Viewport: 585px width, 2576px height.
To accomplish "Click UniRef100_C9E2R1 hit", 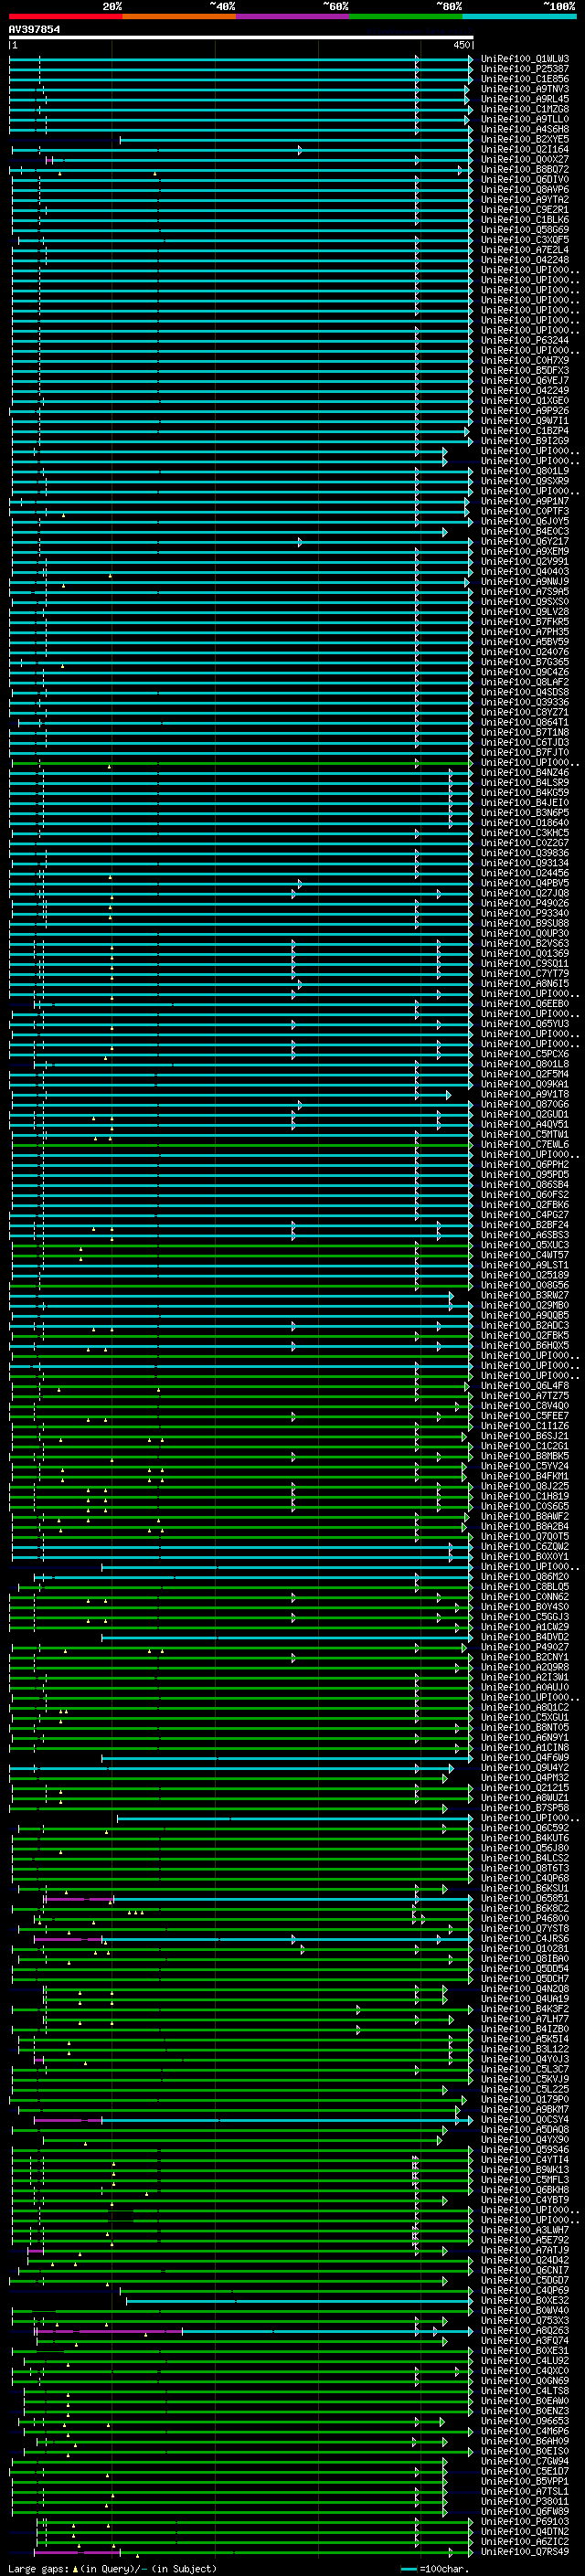I will tap(525, 210).
